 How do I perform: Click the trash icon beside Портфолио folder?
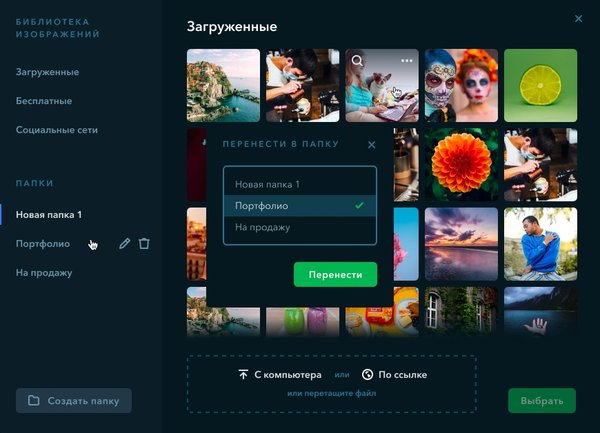(x=144, y=243)
